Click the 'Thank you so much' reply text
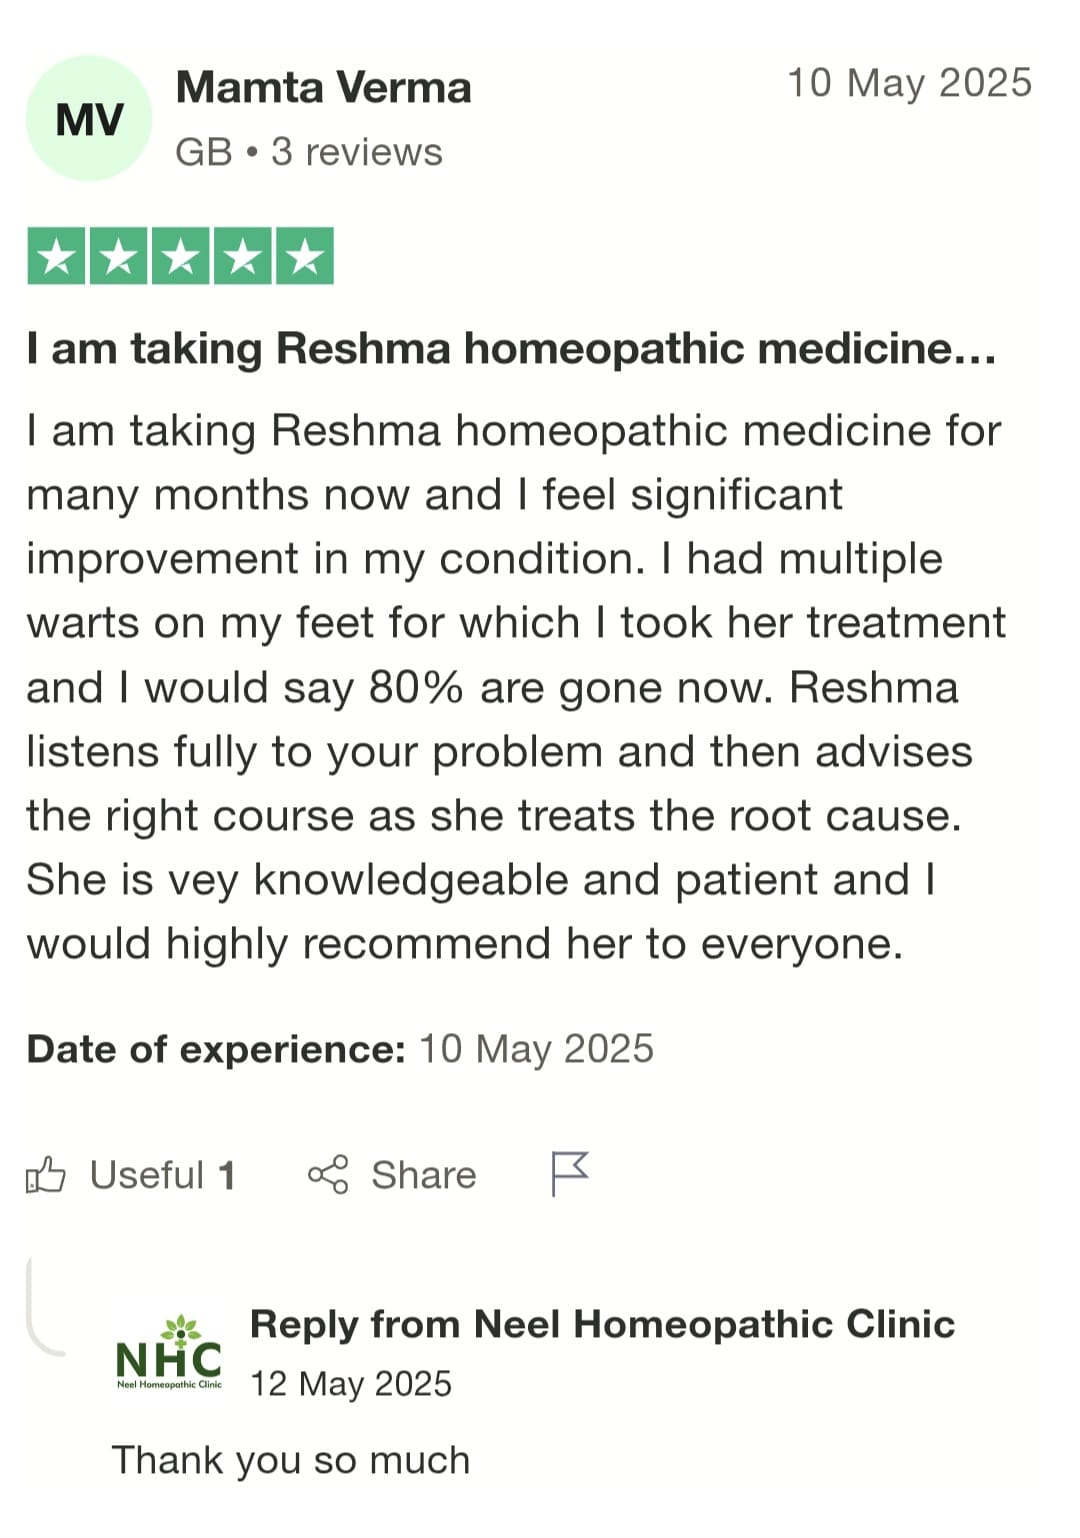Screen dimensions: 1080x1538 290,1460
